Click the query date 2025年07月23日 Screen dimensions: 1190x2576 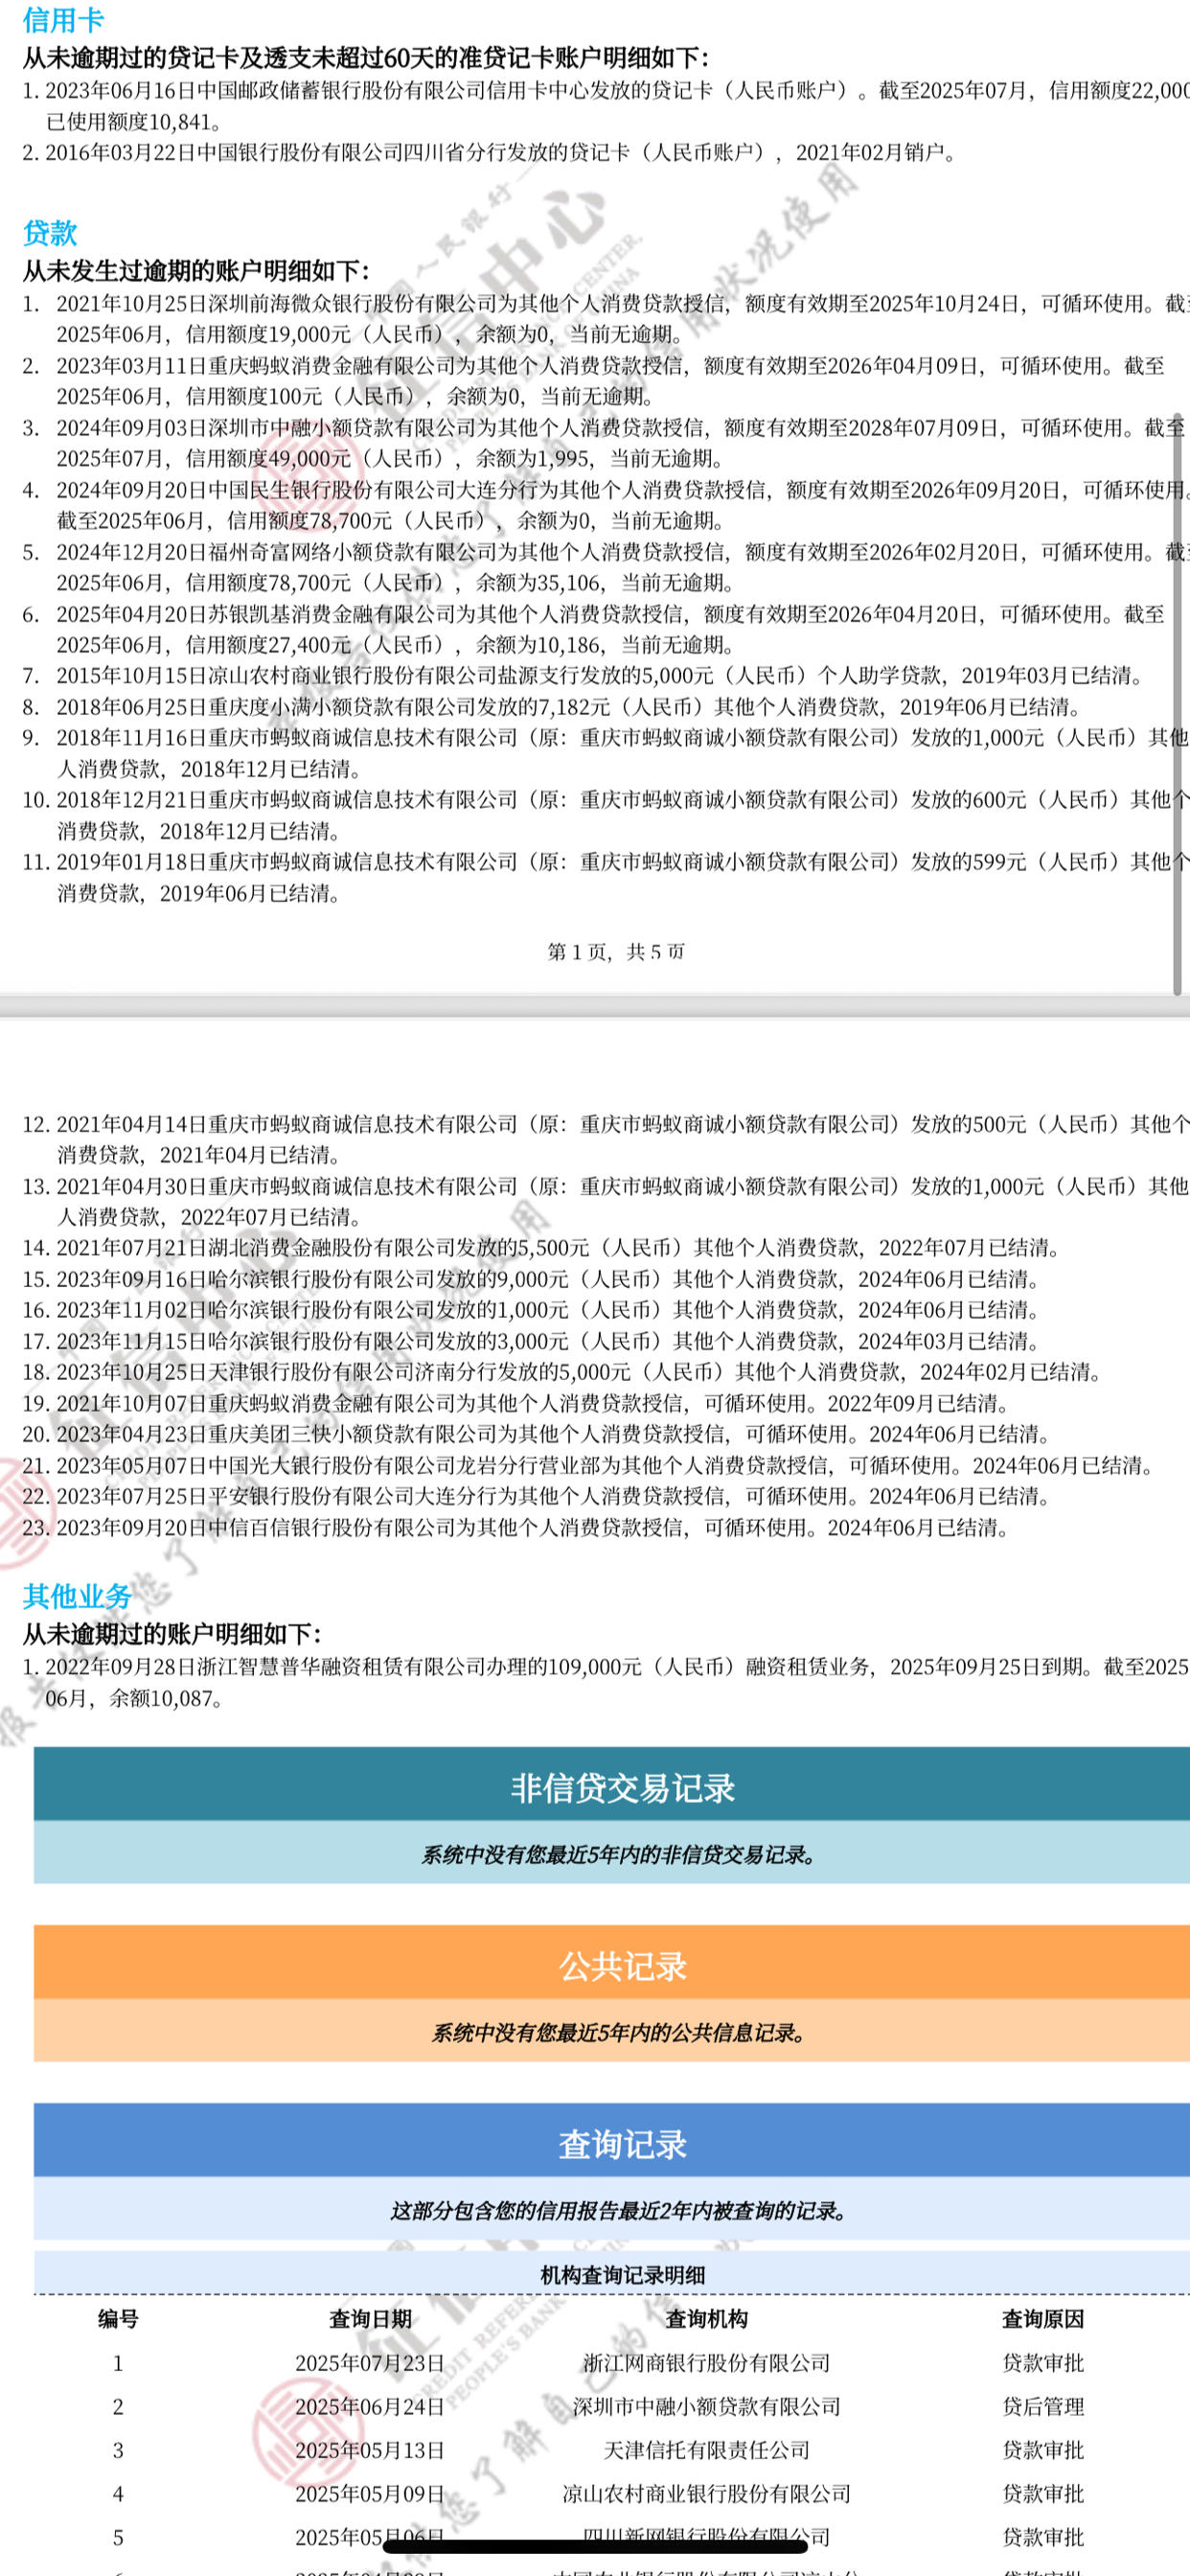point(370,2363)
